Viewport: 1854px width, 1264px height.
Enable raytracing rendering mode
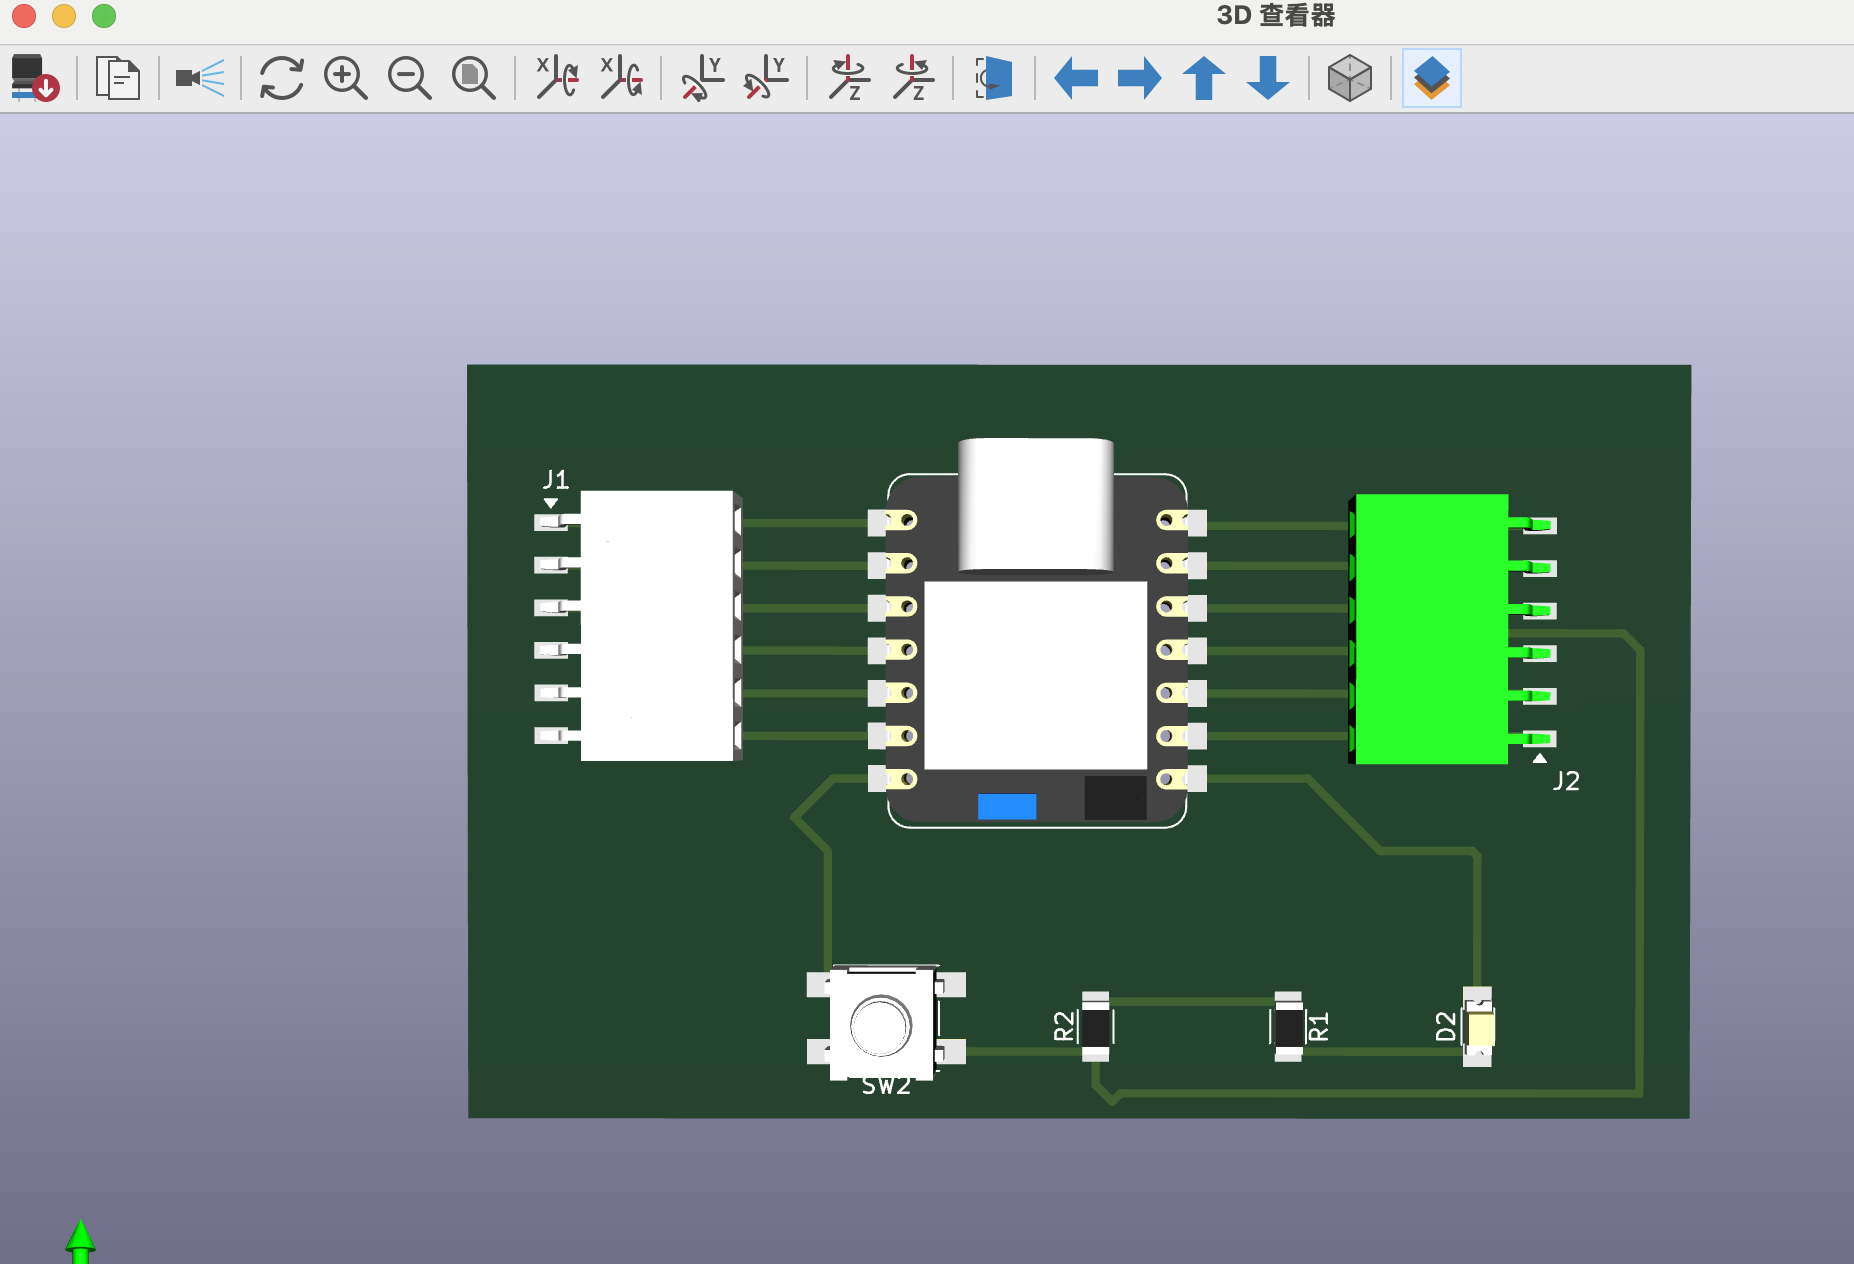(198, 77)
